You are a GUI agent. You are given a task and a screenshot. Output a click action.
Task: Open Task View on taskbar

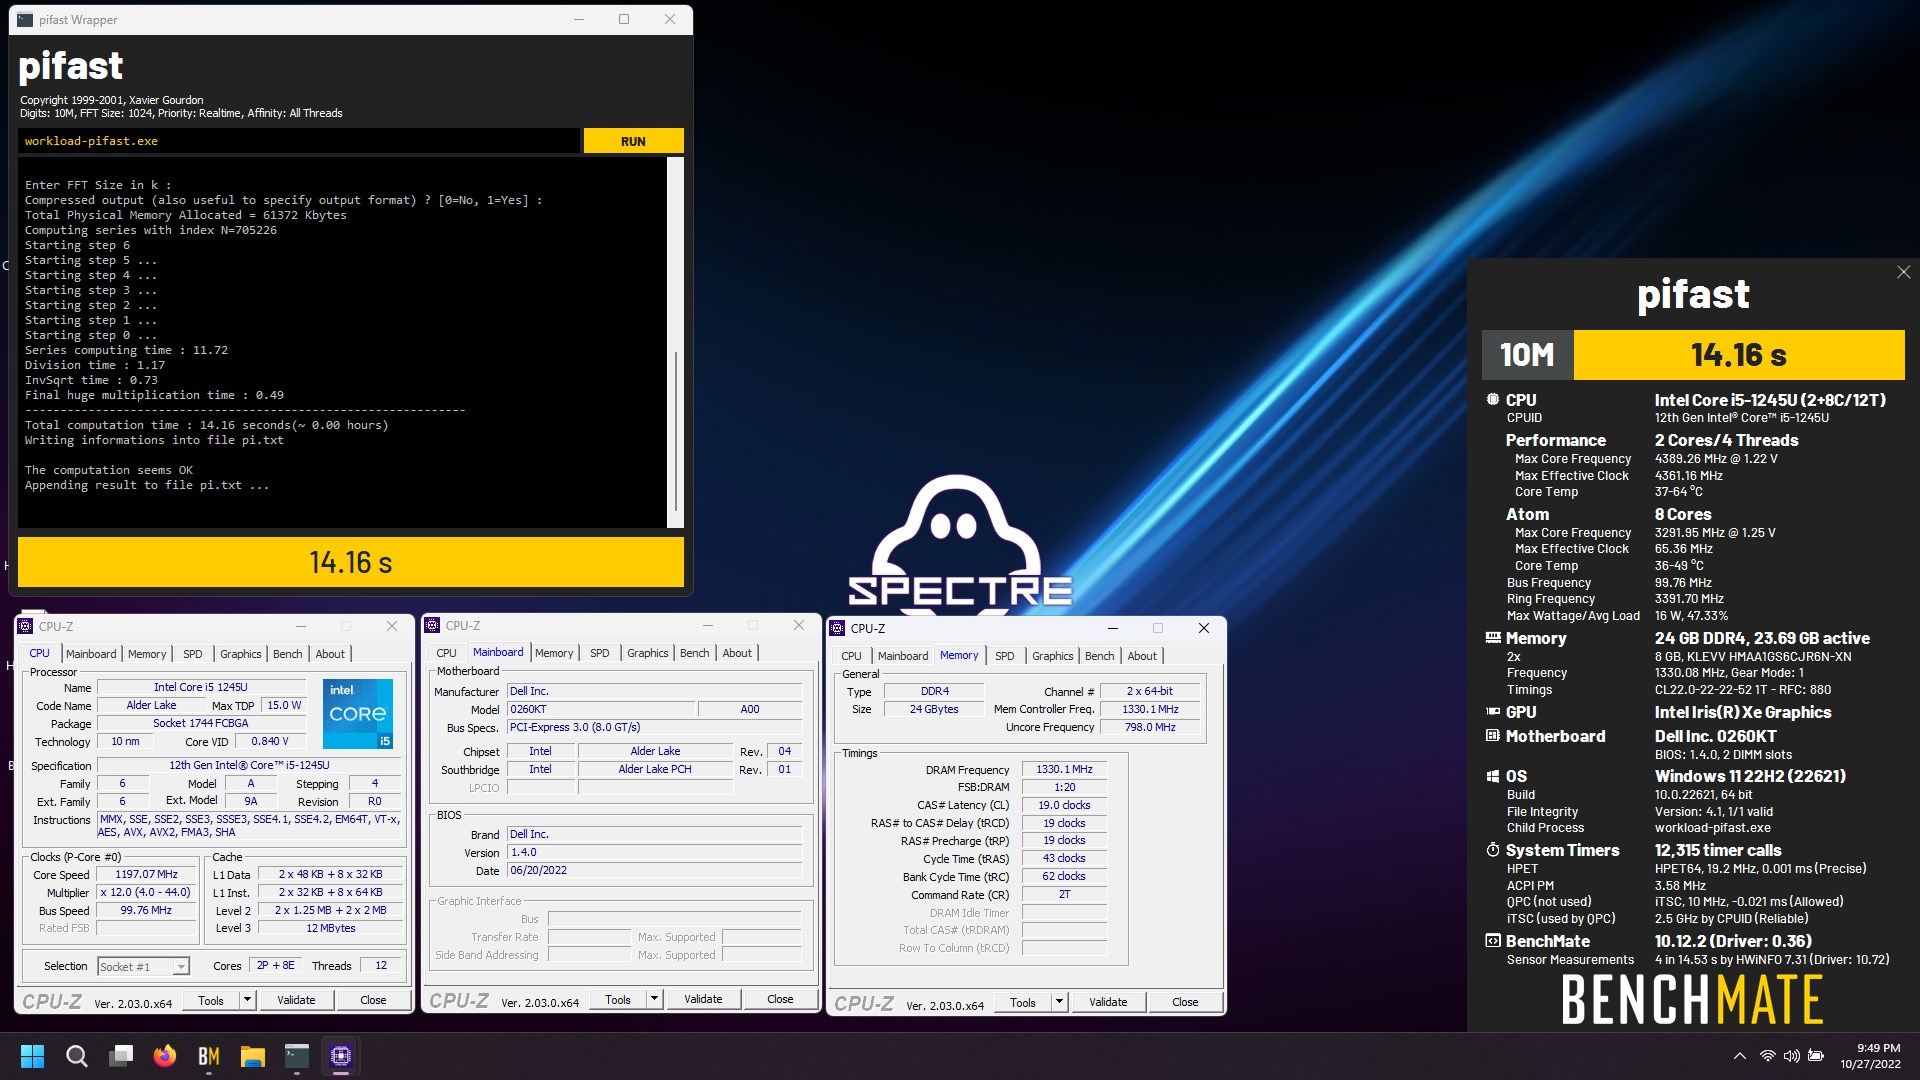(x=121, y=1056)
